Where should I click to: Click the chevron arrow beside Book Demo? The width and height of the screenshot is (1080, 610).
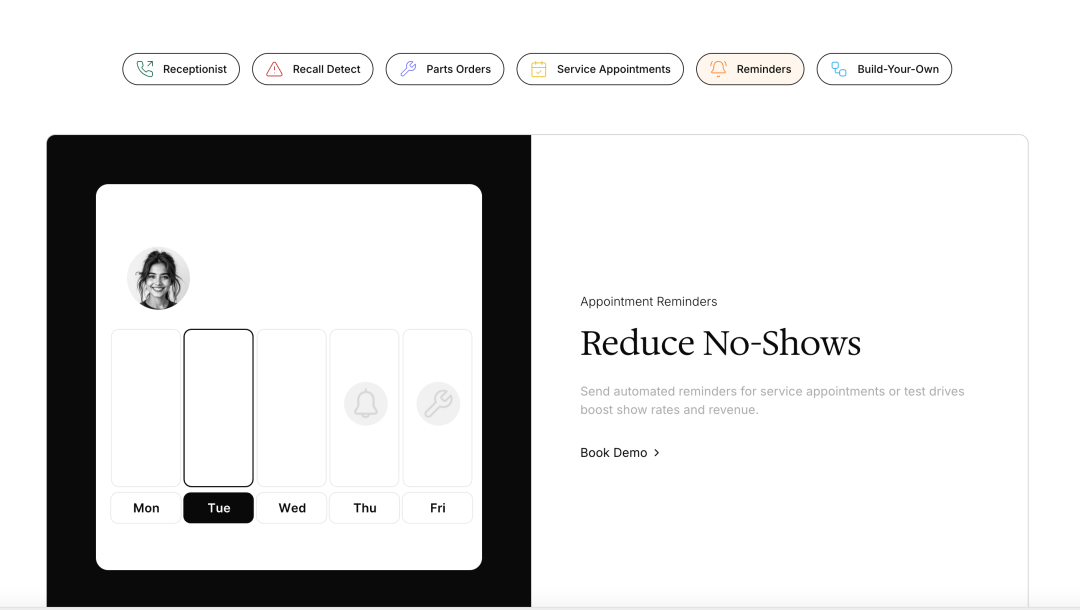tap(657, 453)
